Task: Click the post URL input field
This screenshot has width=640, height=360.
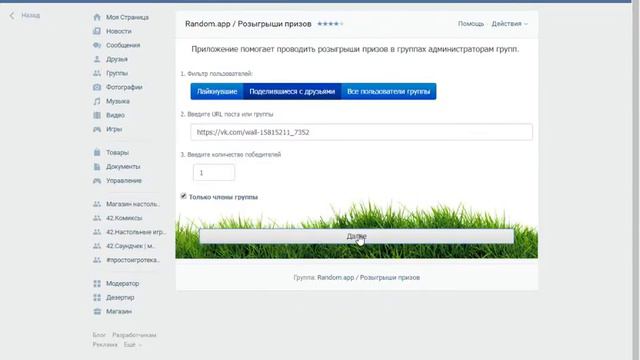Action: [361, 132]
